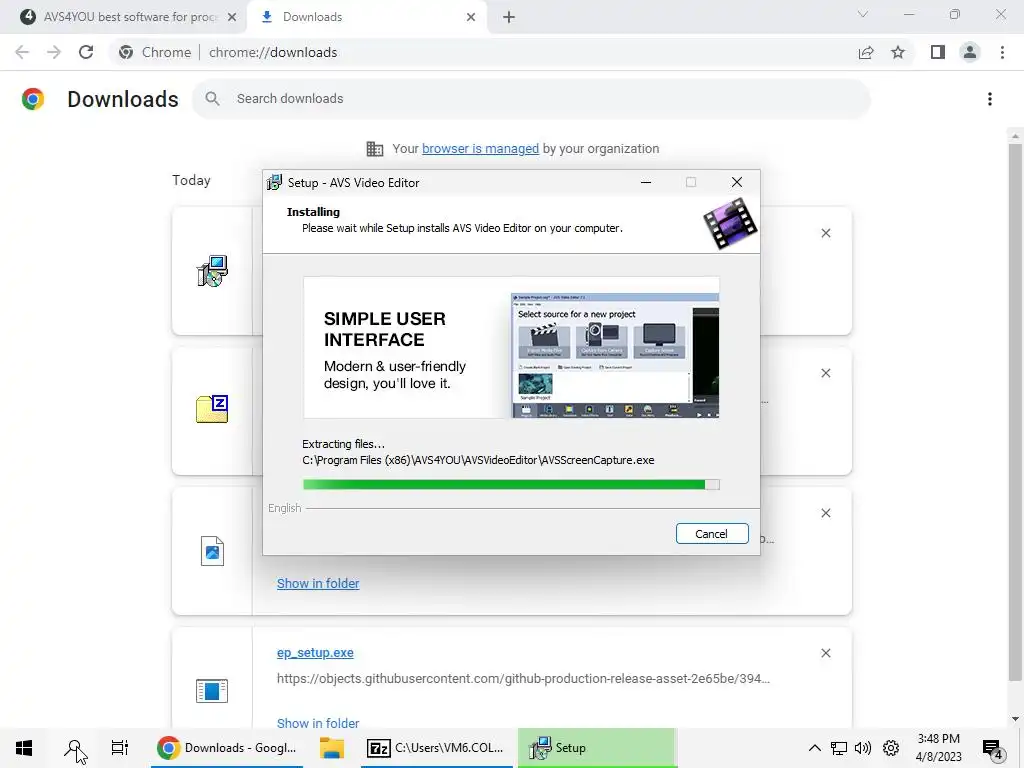Open the browser is managed link
The height and width of the screenshot is (768, 1024).
pos(480,149)
